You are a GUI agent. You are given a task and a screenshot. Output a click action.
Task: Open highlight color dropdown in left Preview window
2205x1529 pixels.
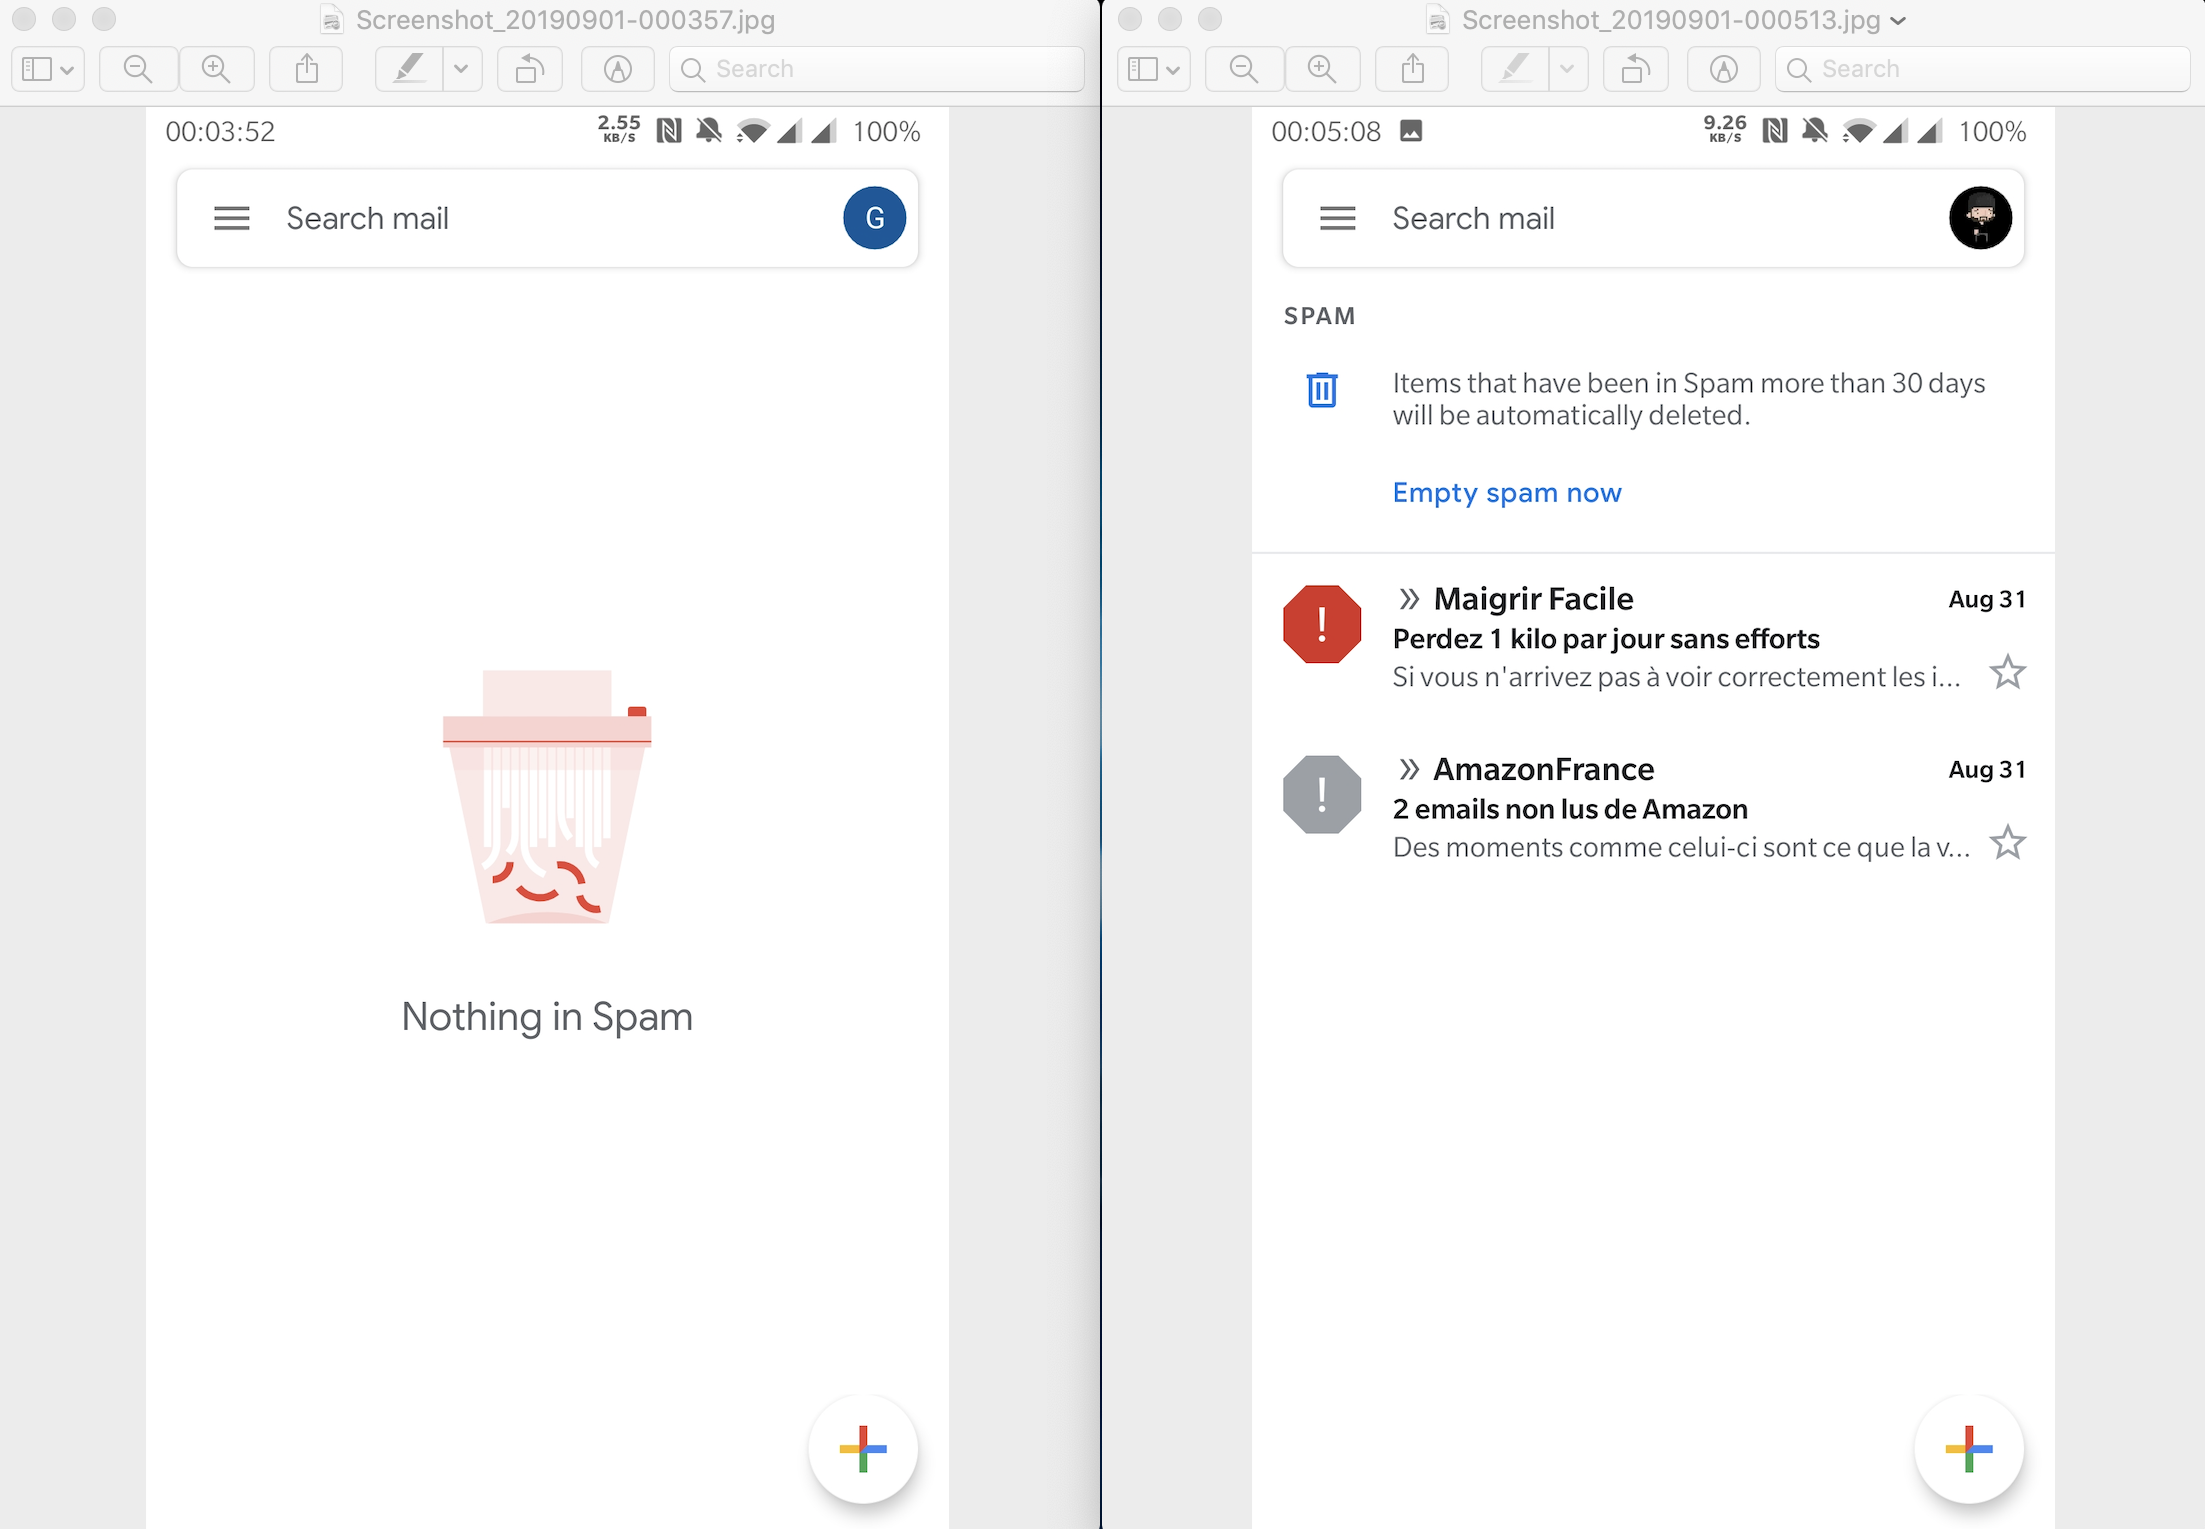pyautogui.click(x=461, y=69)
